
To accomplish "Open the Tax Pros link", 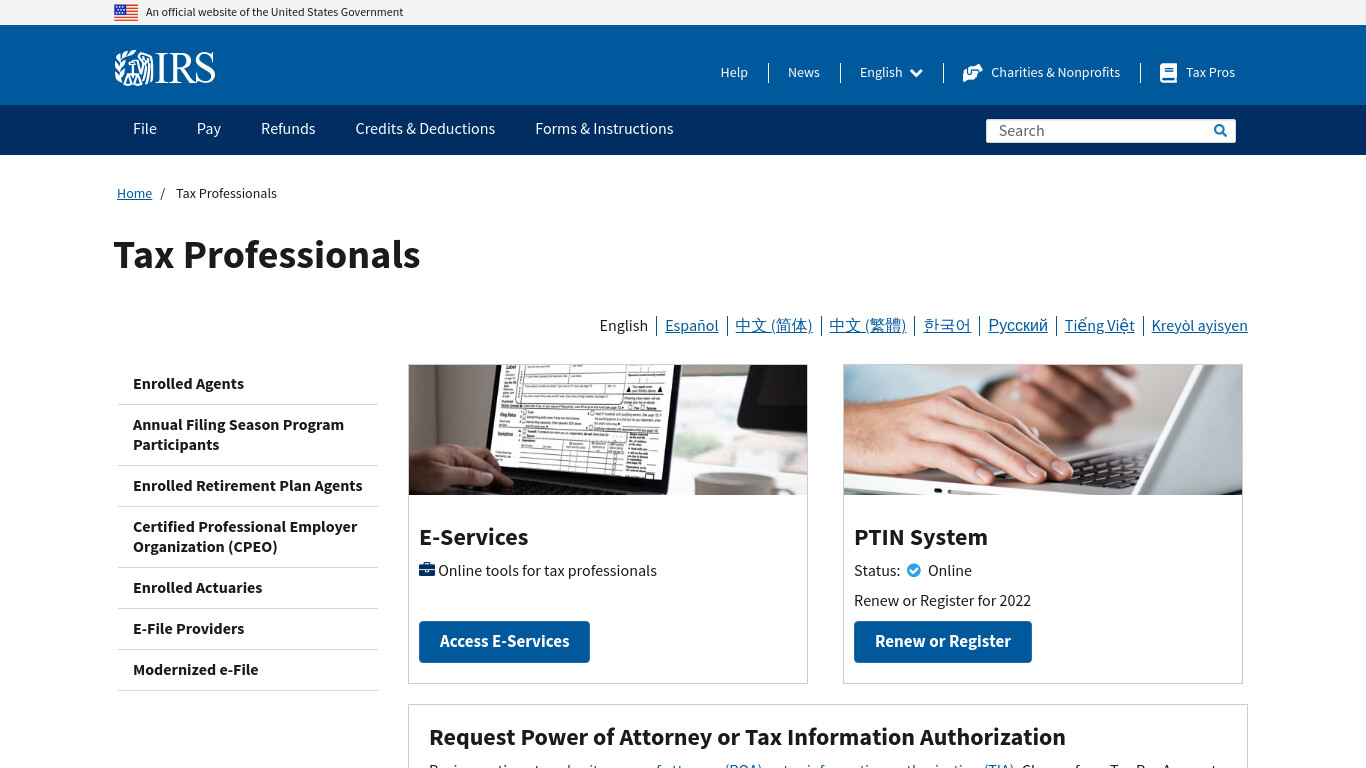I will pos(1210,73).
